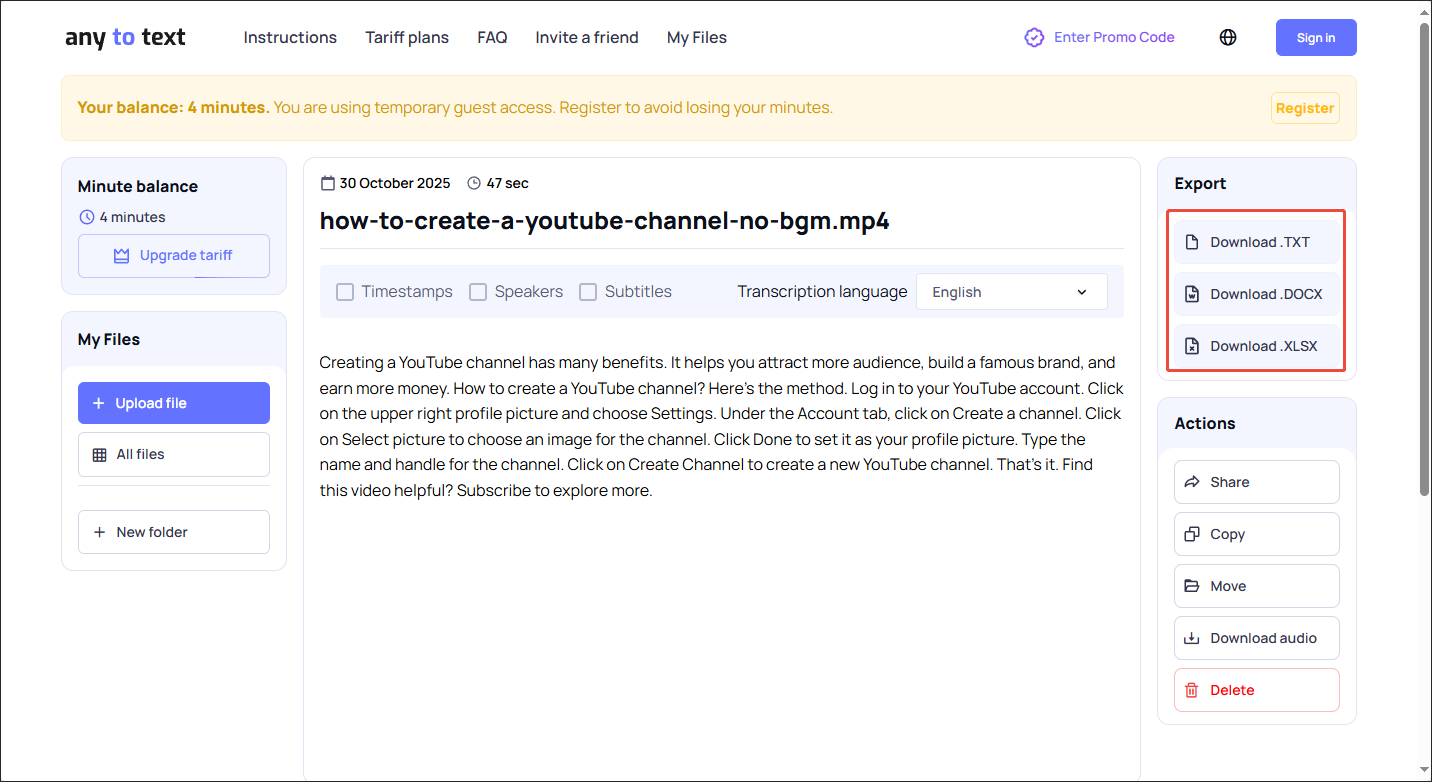Click the globe language icon
This screenshot has width=1432, height=782.
[1228, 37]
